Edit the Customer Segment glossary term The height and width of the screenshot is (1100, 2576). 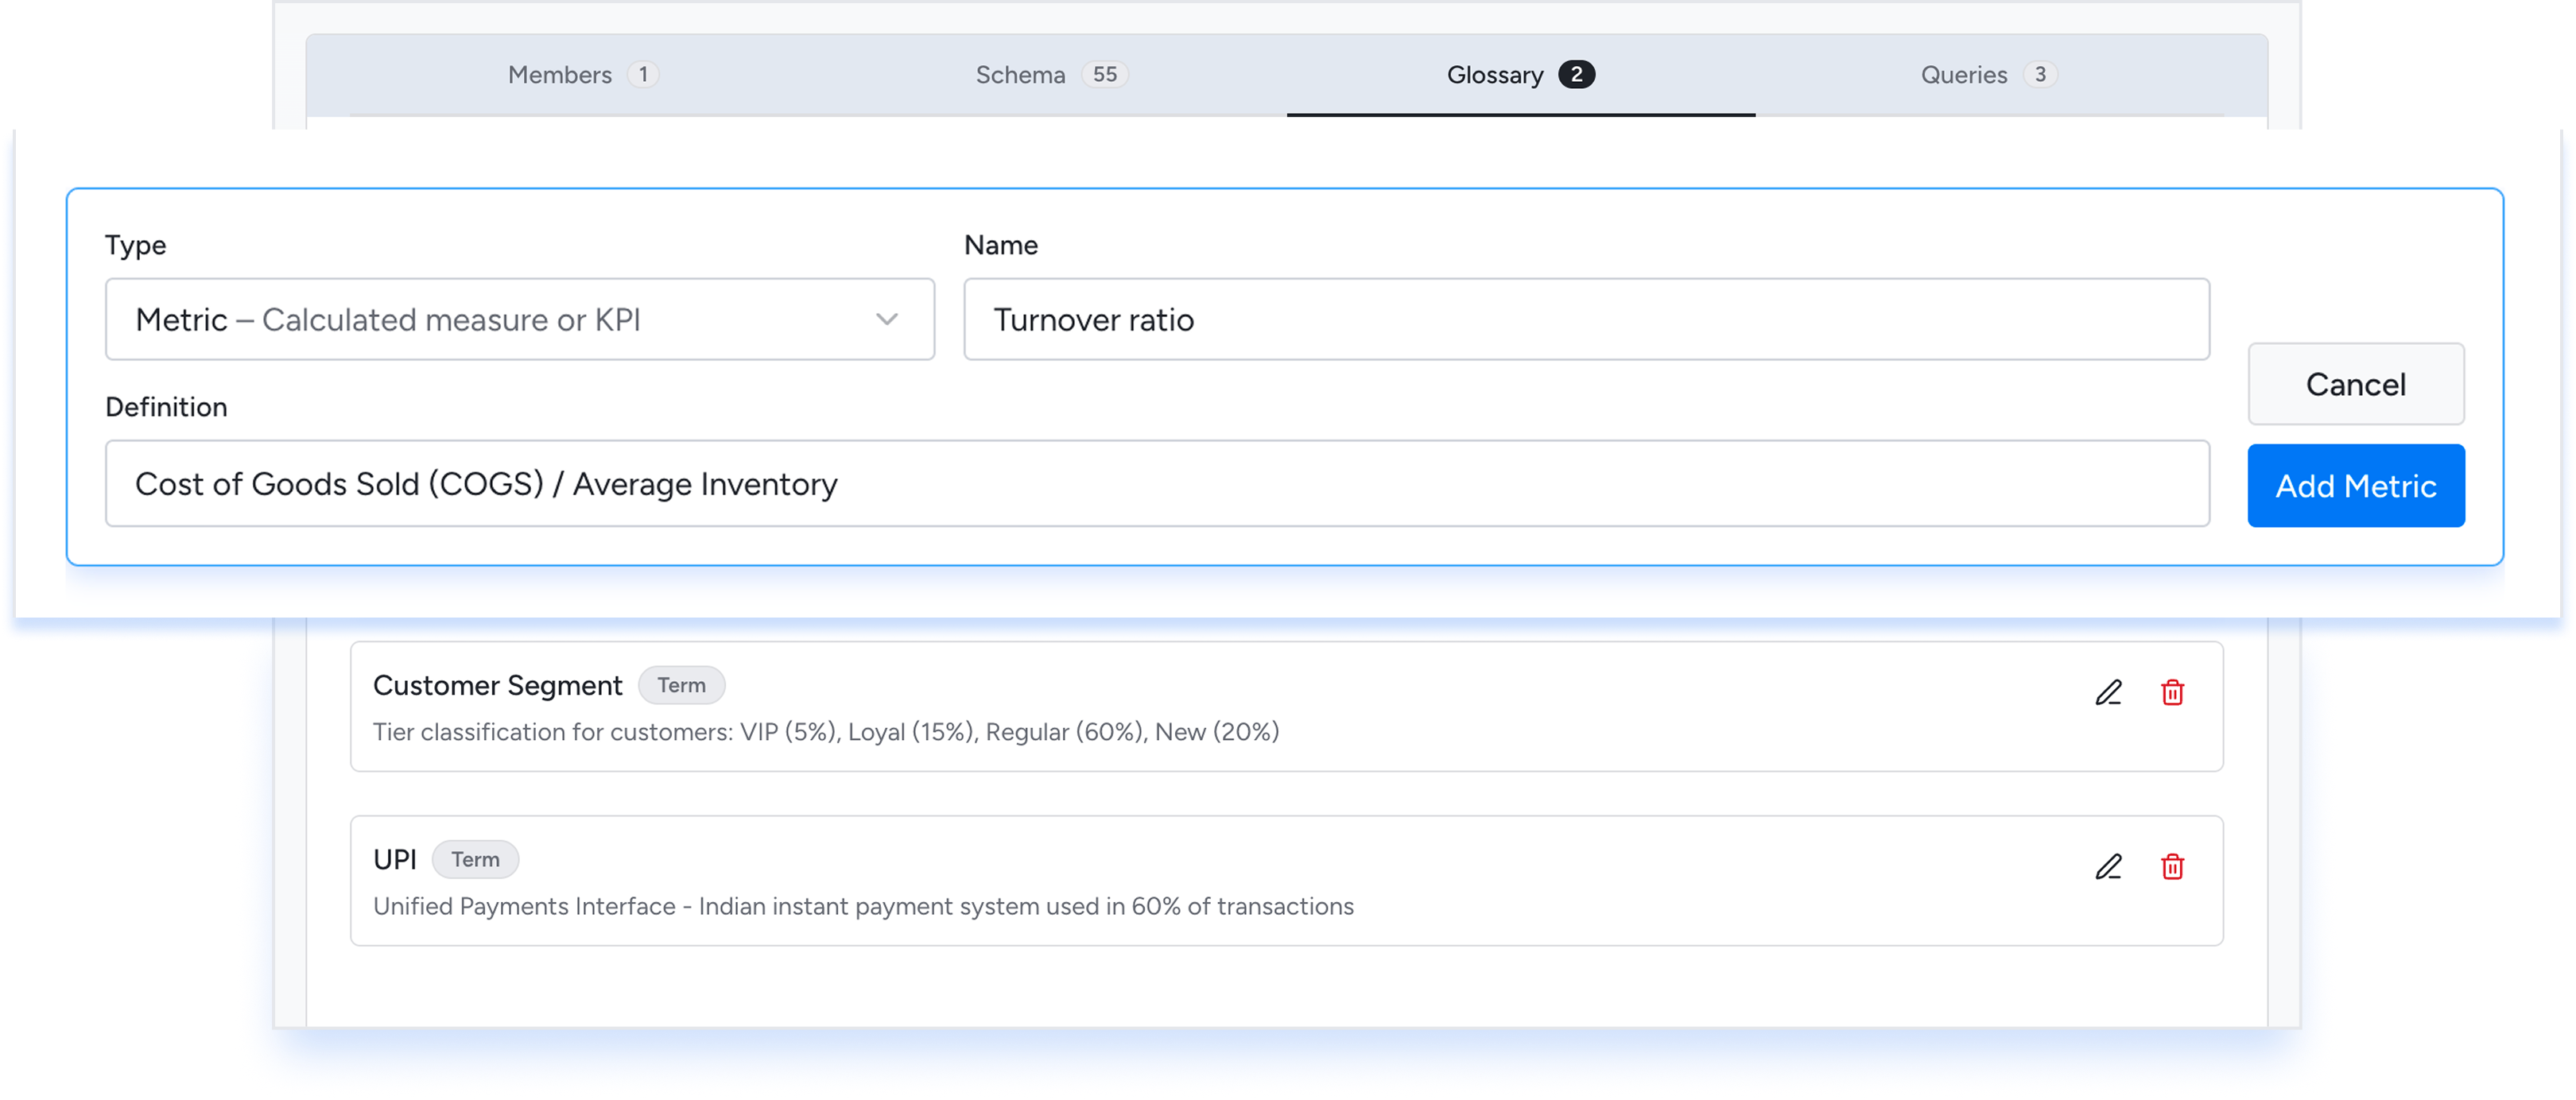pyautogui.click(x=2108, y=692)
